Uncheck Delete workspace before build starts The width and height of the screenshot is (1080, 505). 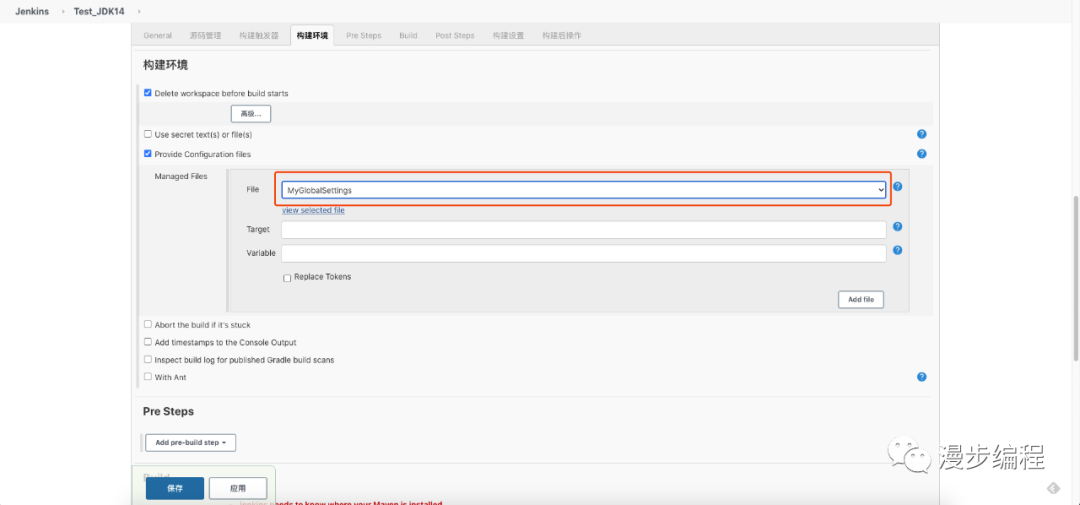(147, 93)
